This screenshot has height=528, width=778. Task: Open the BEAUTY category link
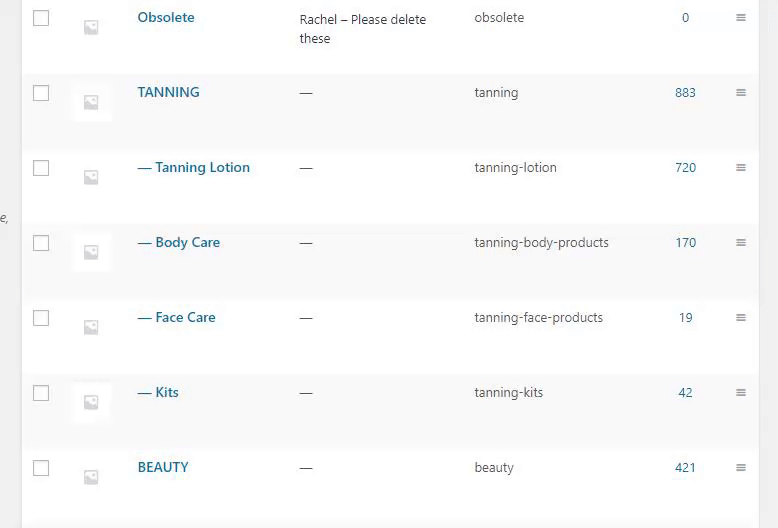pyautogui.click(x=163, y=468)
